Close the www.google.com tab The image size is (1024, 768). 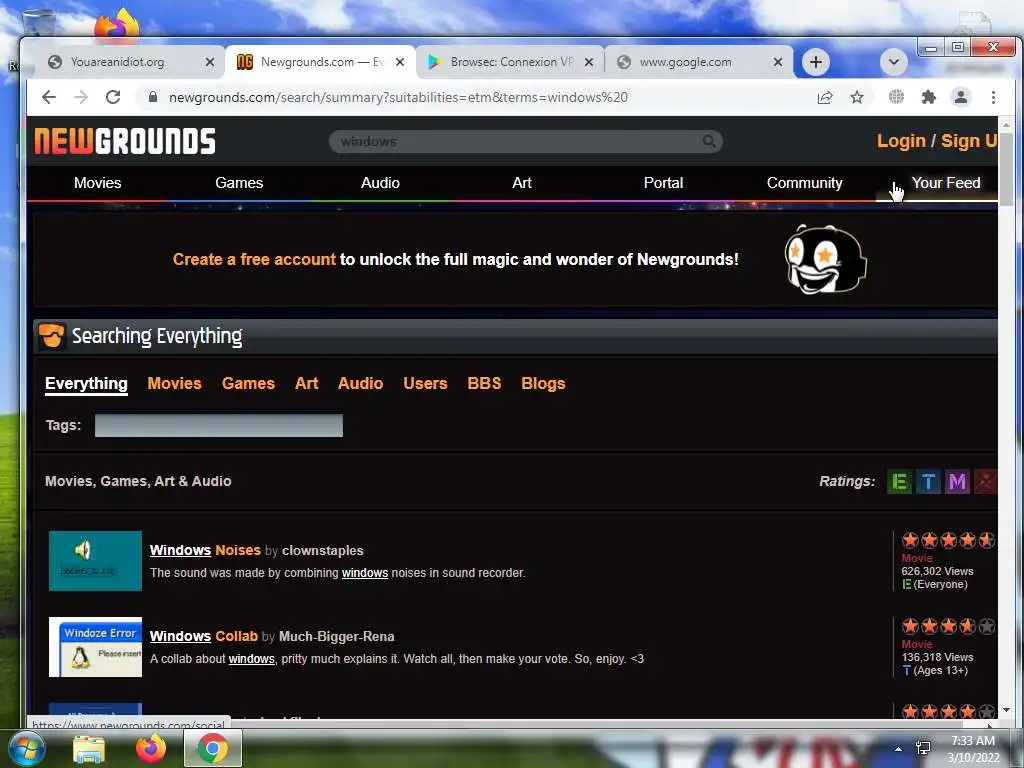(x=778, y=62)
